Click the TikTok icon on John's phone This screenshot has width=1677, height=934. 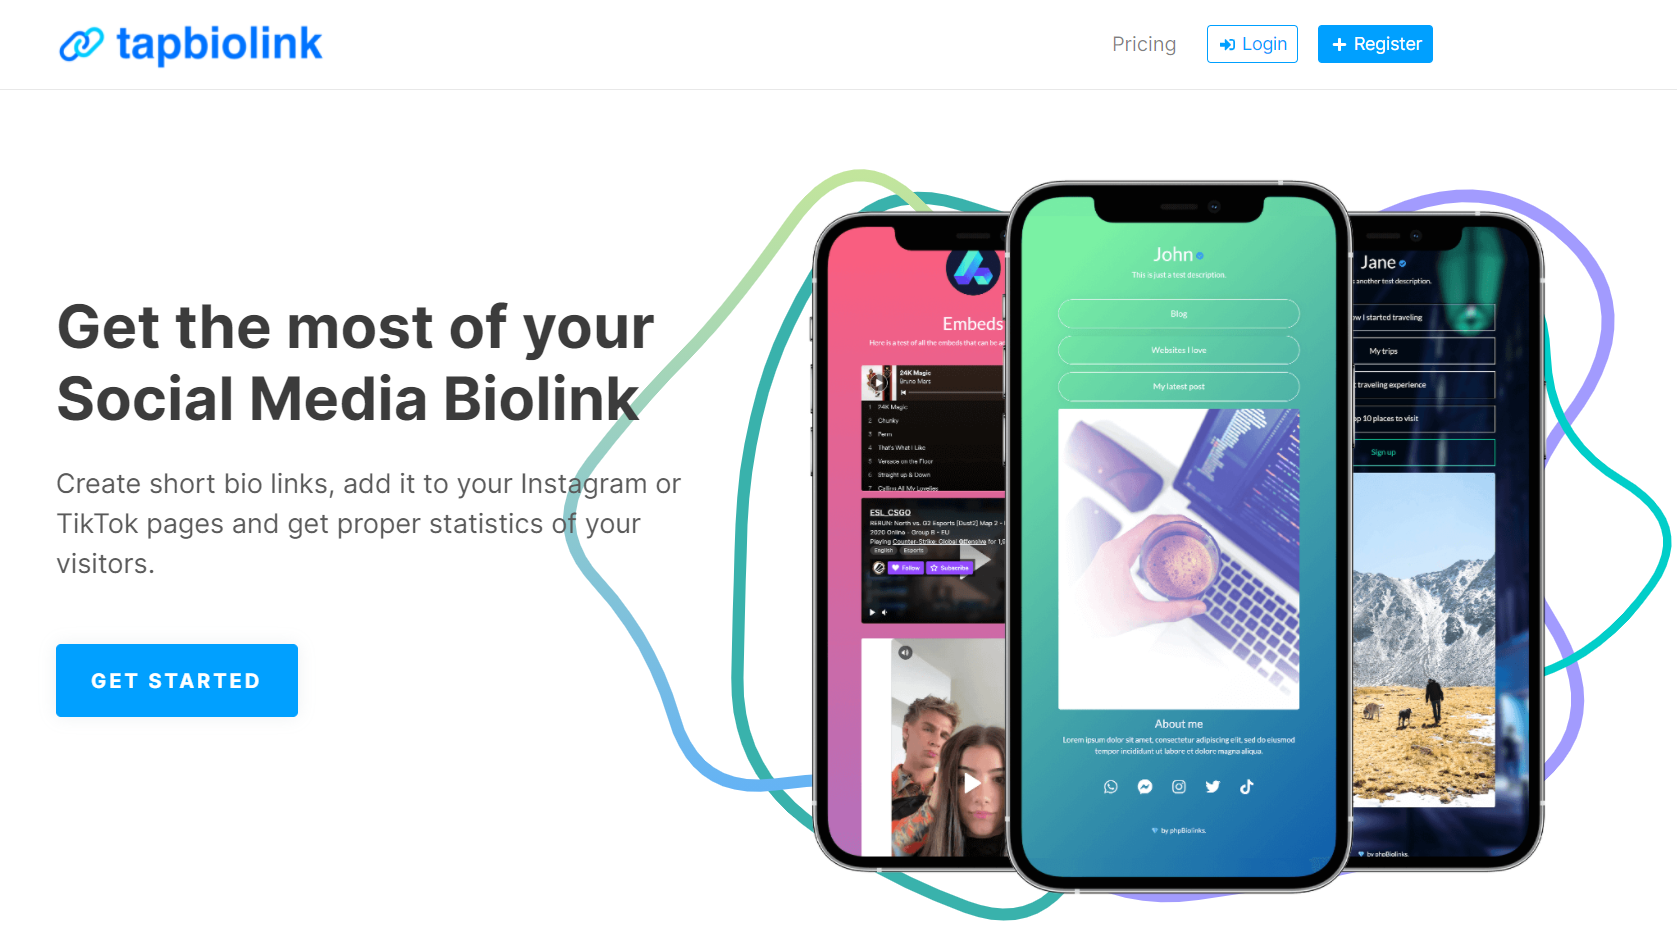tap(1247, 787)
